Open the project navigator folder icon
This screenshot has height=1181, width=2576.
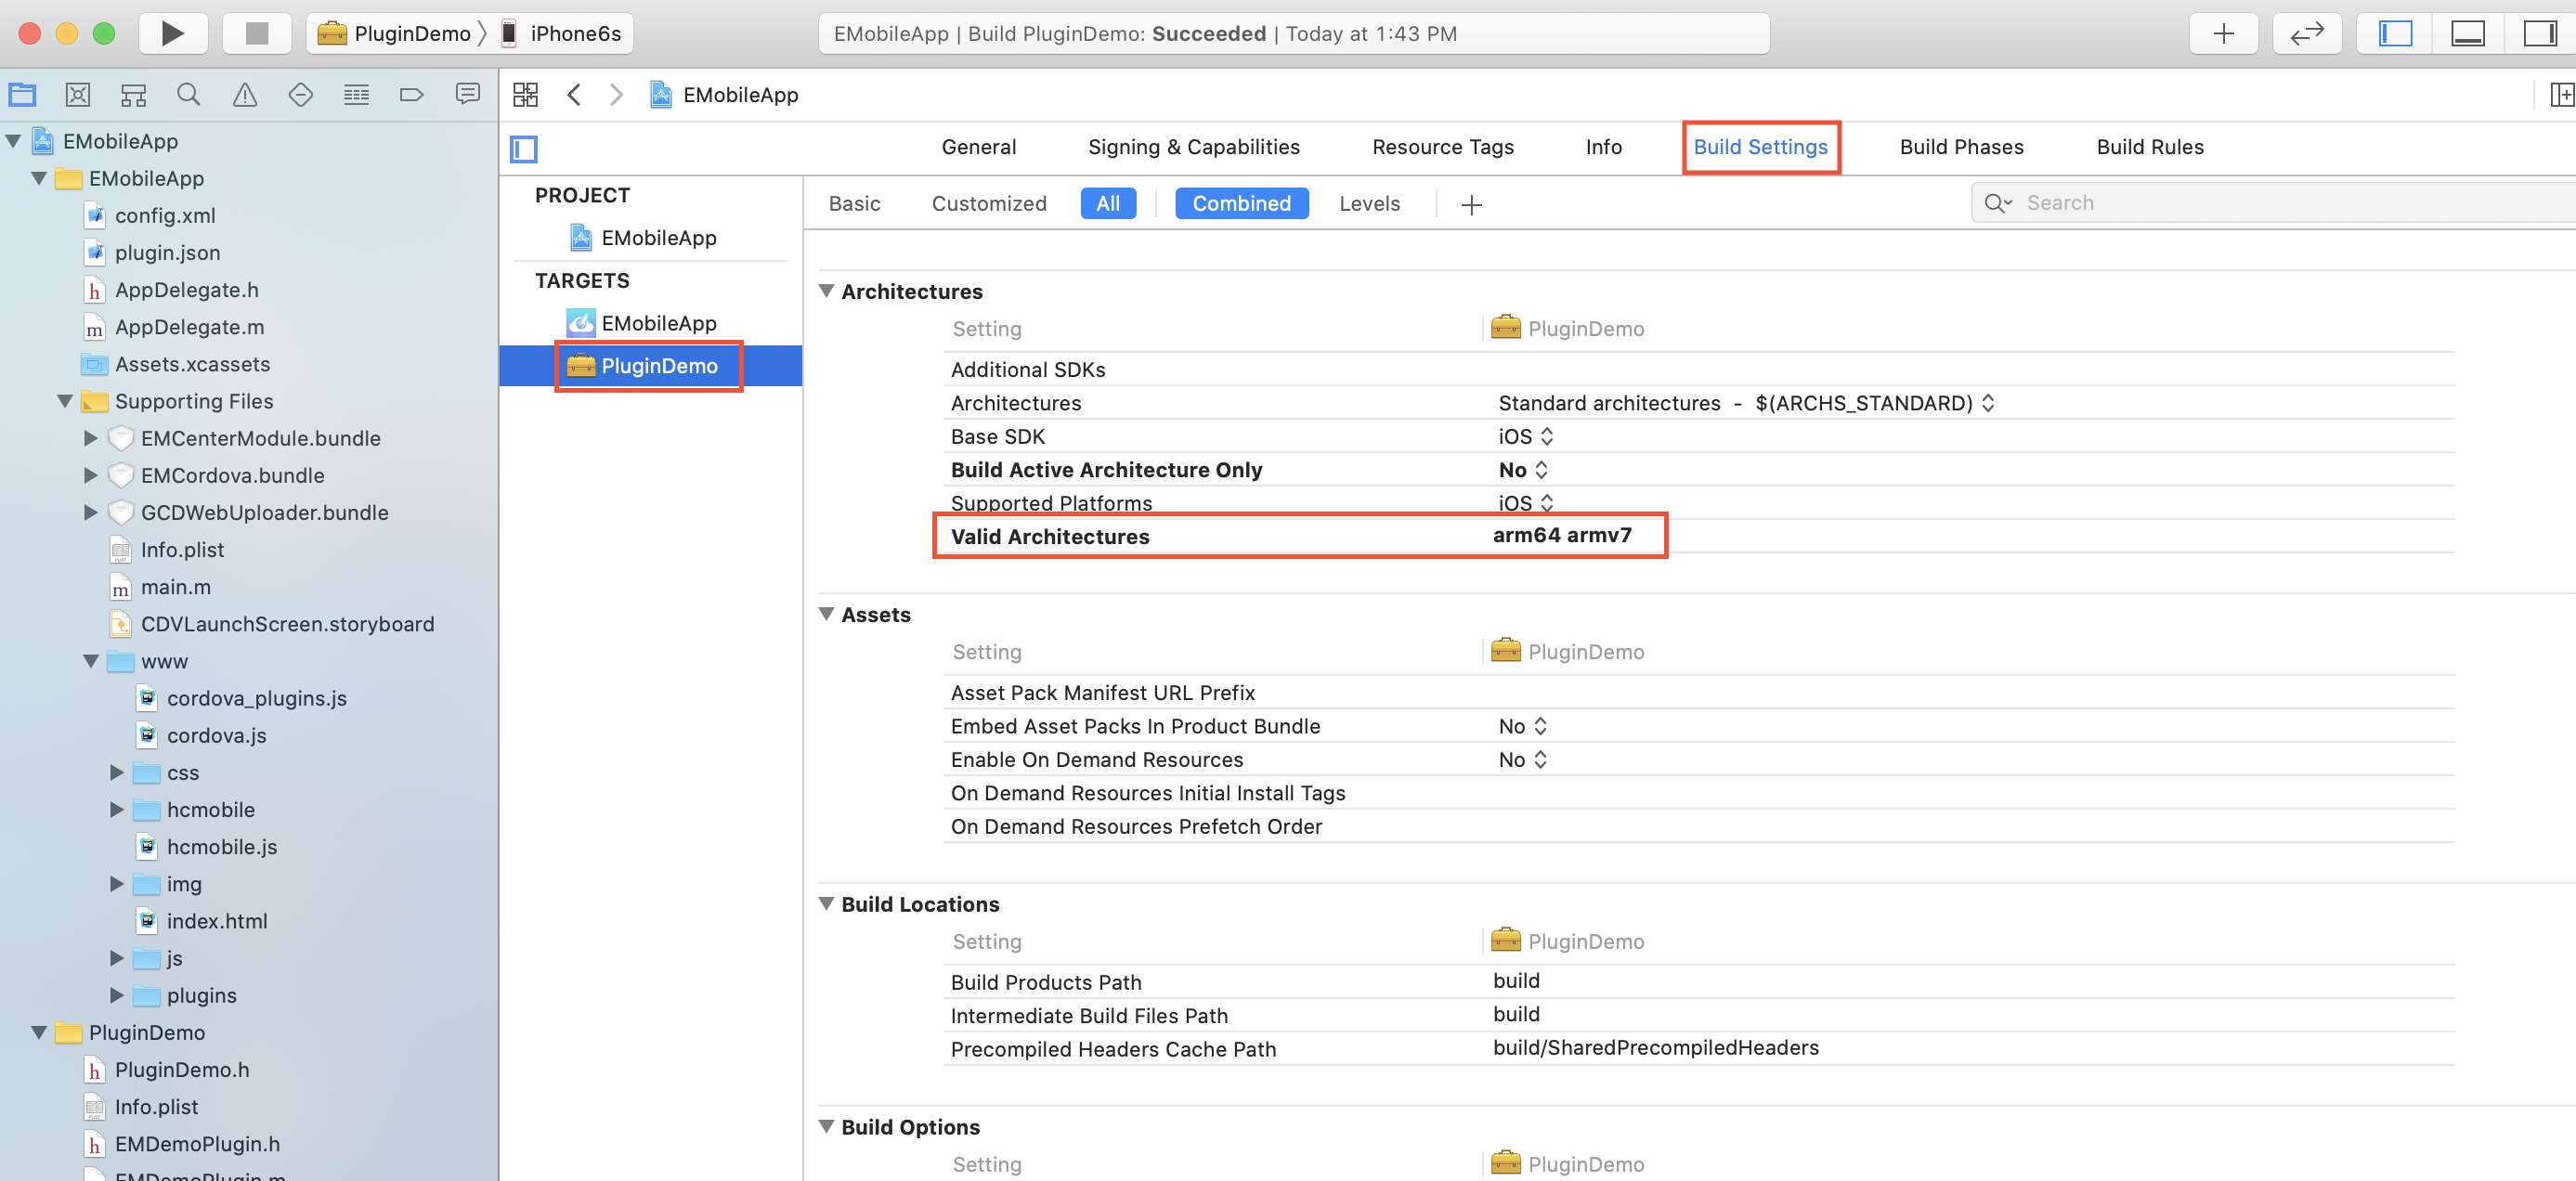click(22, 95)
